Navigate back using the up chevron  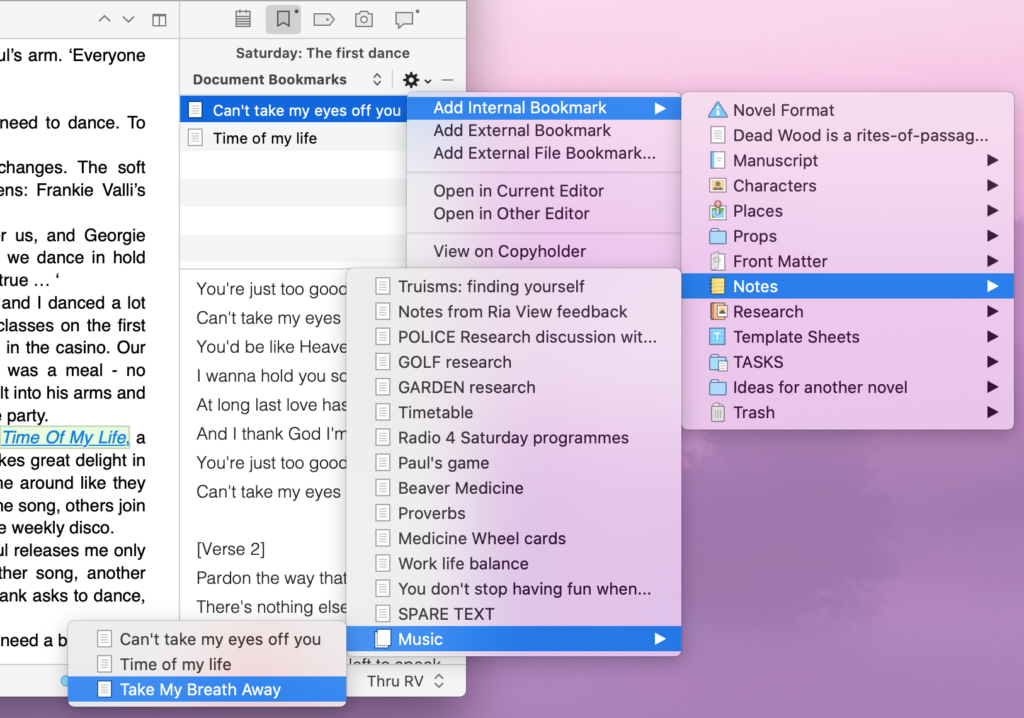pyautogui.click(x=103, y=18)
